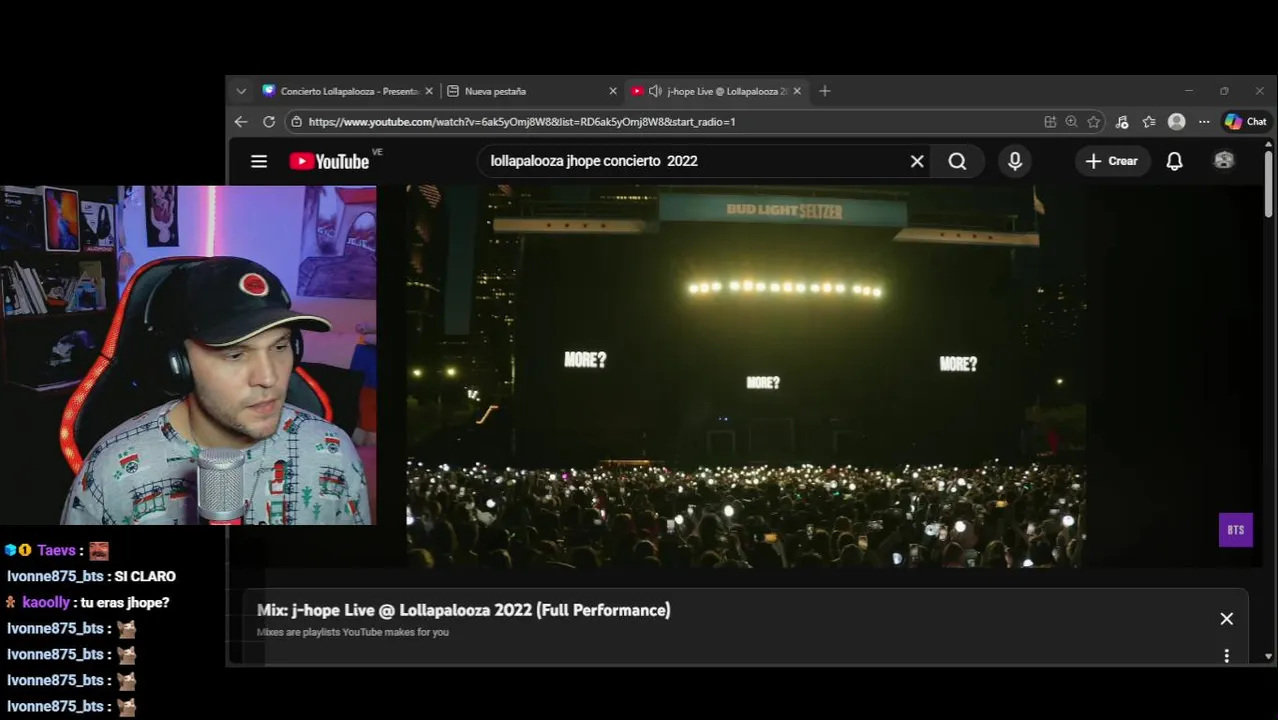Click the browser address bar URL
The height and width of the screenshot is (720, 1278).
pyautogui.click(x=522, y=122)
